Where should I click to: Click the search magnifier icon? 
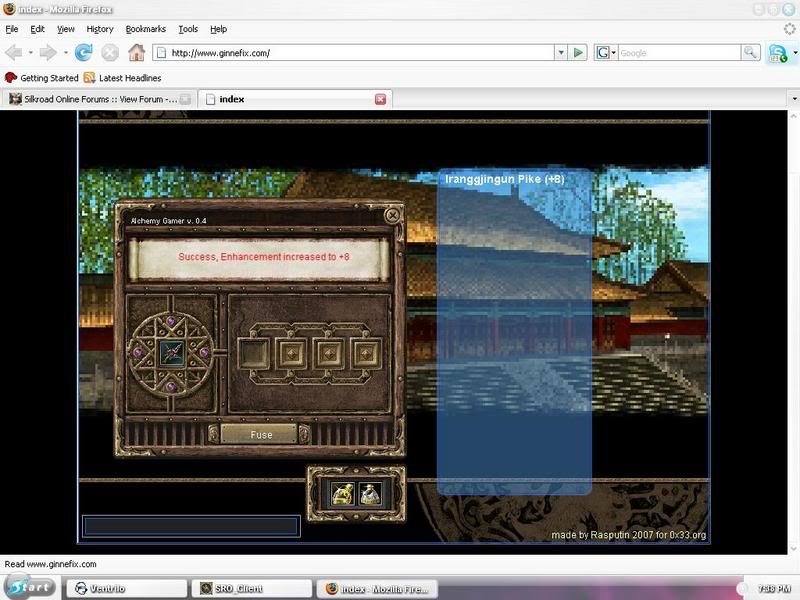pos(750,53)
